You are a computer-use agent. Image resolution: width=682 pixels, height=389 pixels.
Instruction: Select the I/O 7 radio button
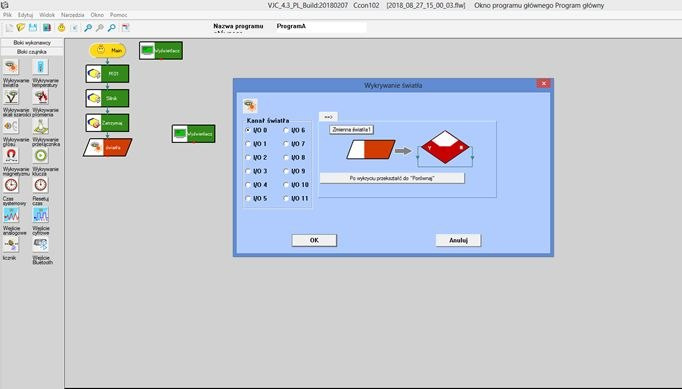pos(294,144)
